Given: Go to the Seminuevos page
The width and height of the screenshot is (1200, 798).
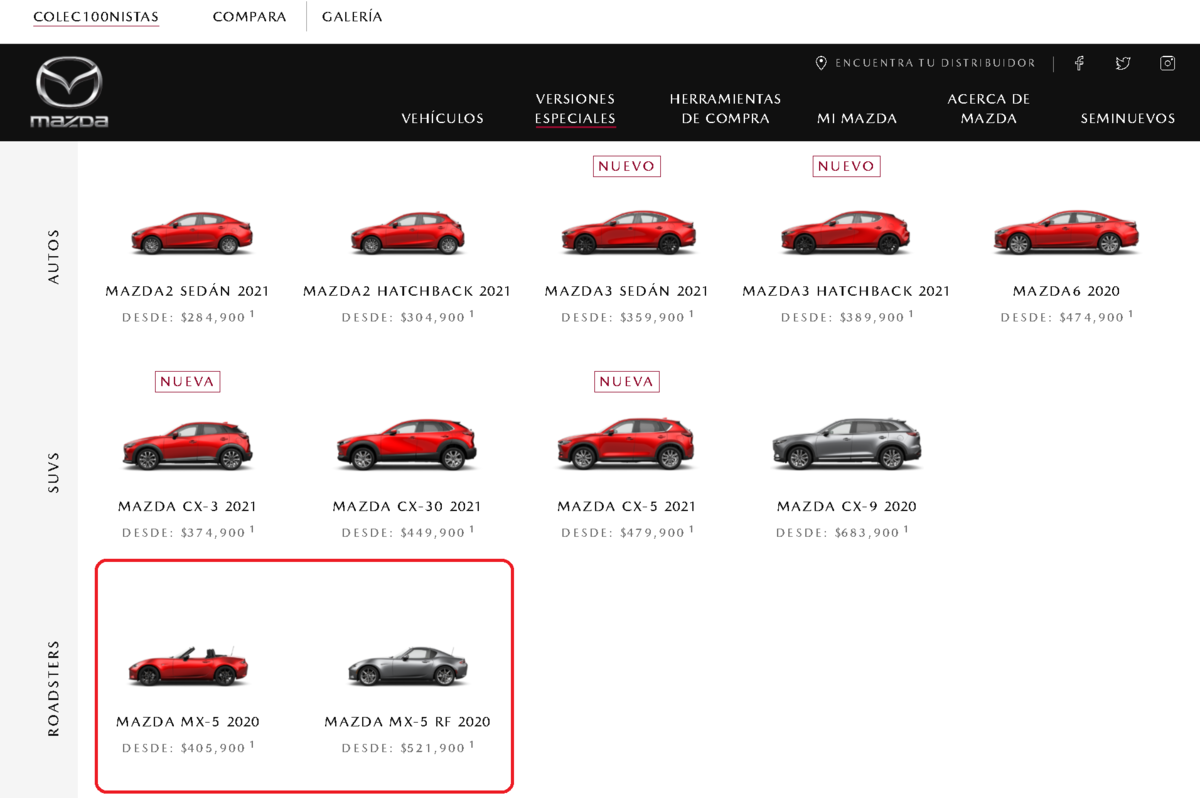Looking at the screenshot, I should coord(1128,118).
